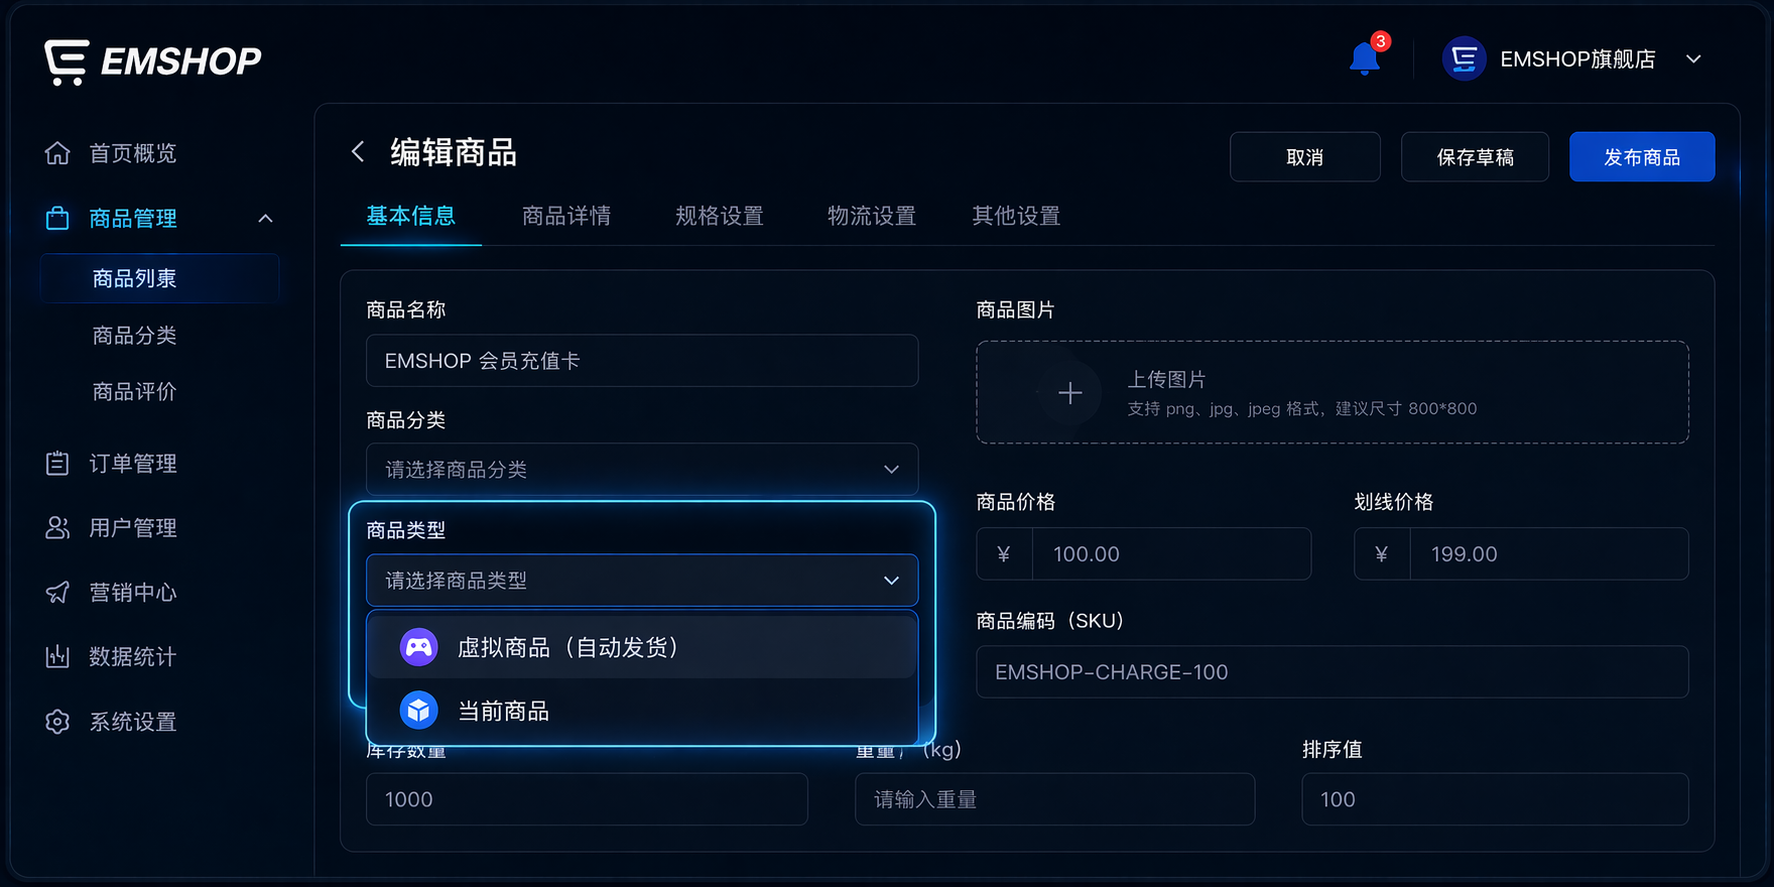Viewport: 1774px width, 887px height.
Task: Select the 用户管理 user icon
Action: click(58, 528)
